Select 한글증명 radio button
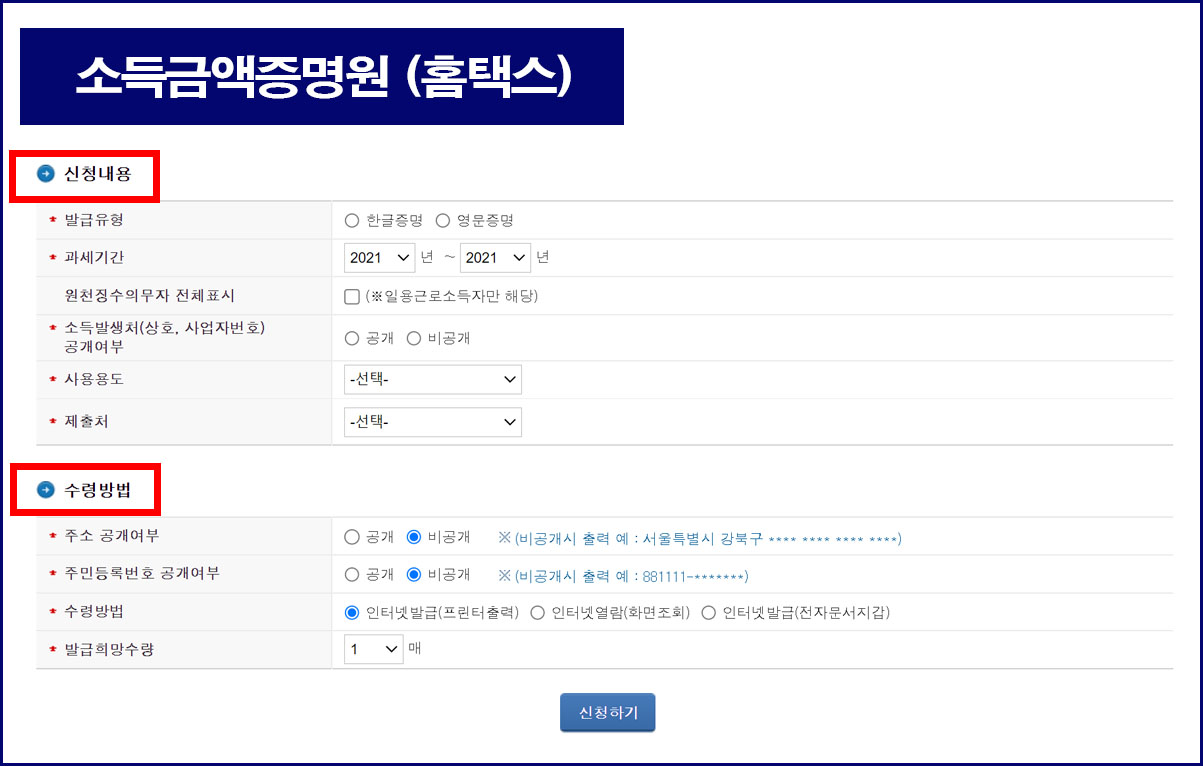 (352, 220)
